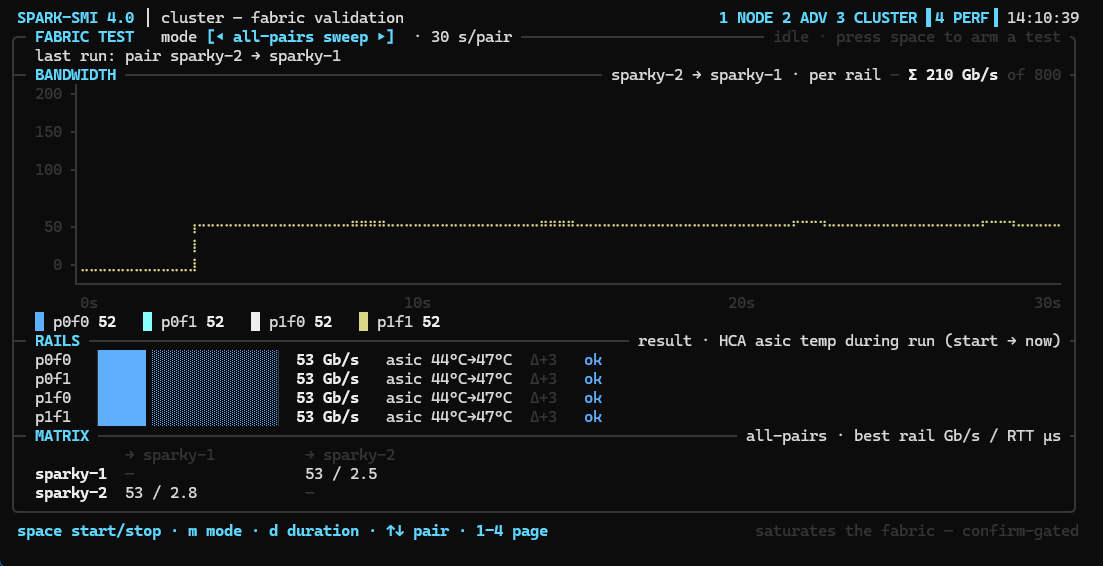
Task: Click the 10s chart time axis label
Action: [x=417, y=303]
